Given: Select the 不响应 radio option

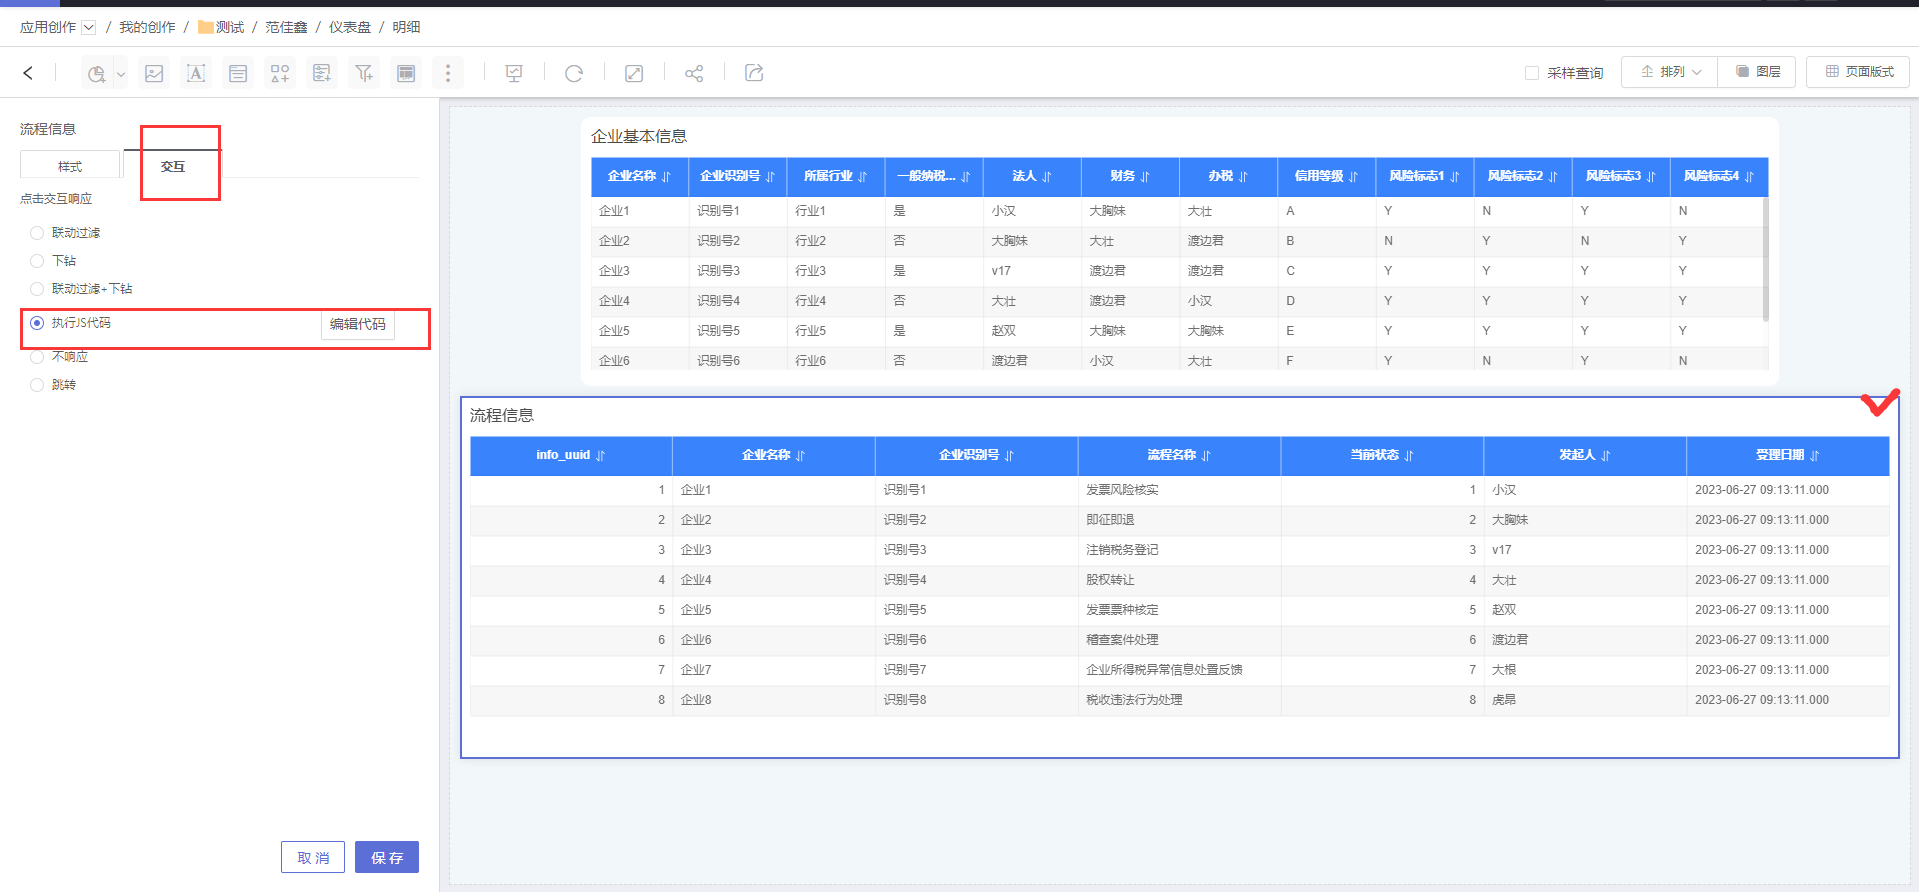Looking at the screenshot, I should point(37,357).
